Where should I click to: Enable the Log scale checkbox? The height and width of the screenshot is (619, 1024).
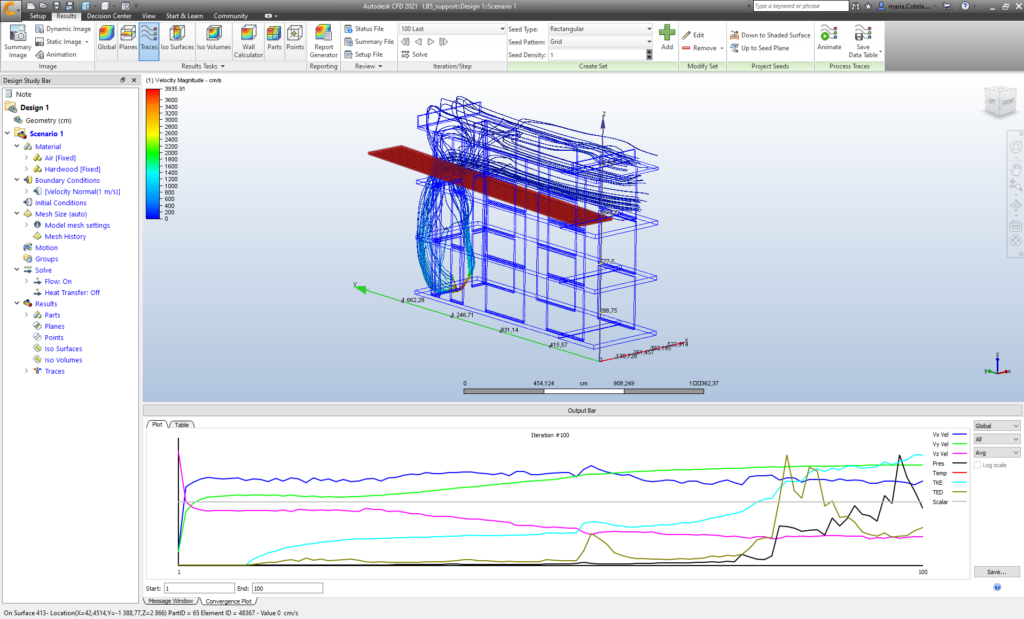977,465
